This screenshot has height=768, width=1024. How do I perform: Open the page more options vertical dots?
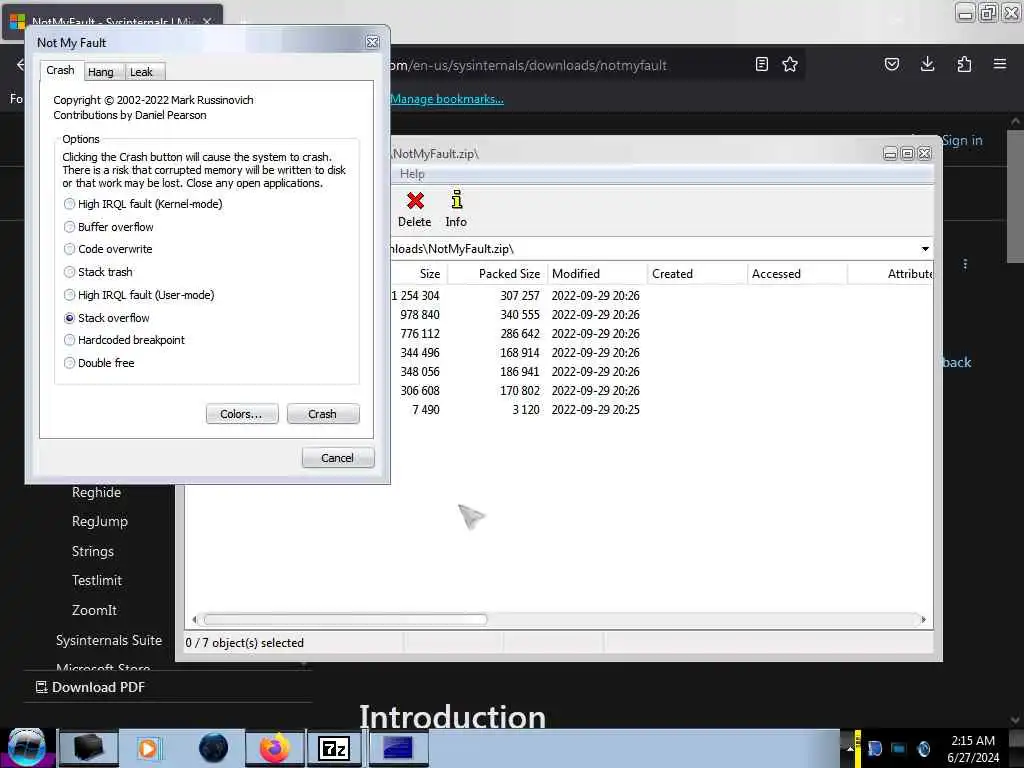pos(965,264)
